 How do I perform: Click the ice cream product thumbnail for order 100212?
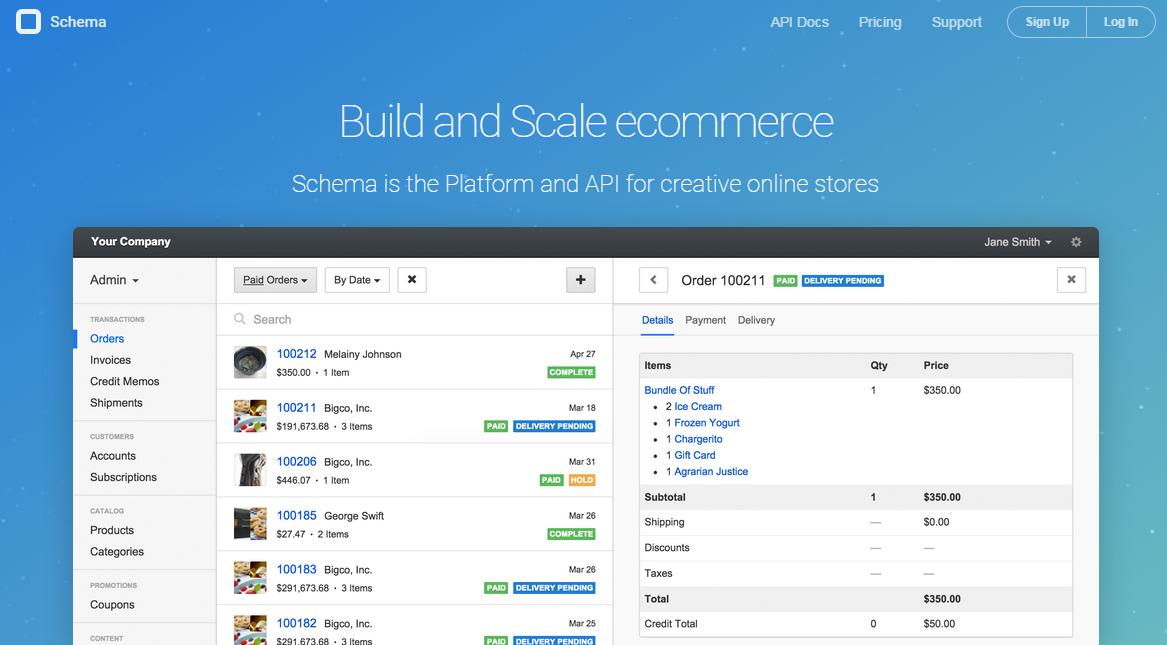tap(249, 361)
